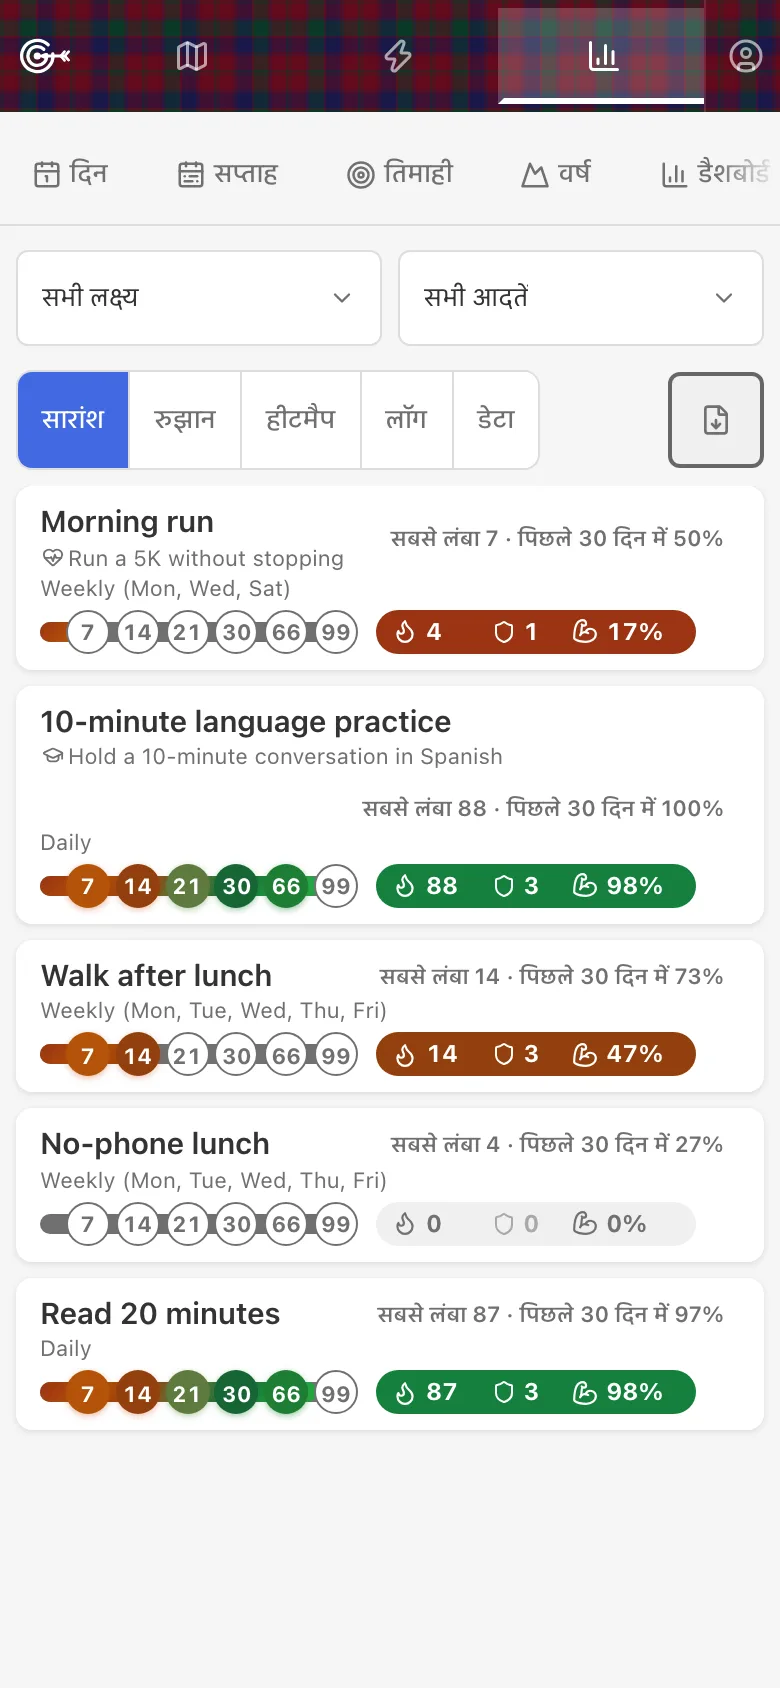Open the bar chart statistics tab icon

(603, 56)
